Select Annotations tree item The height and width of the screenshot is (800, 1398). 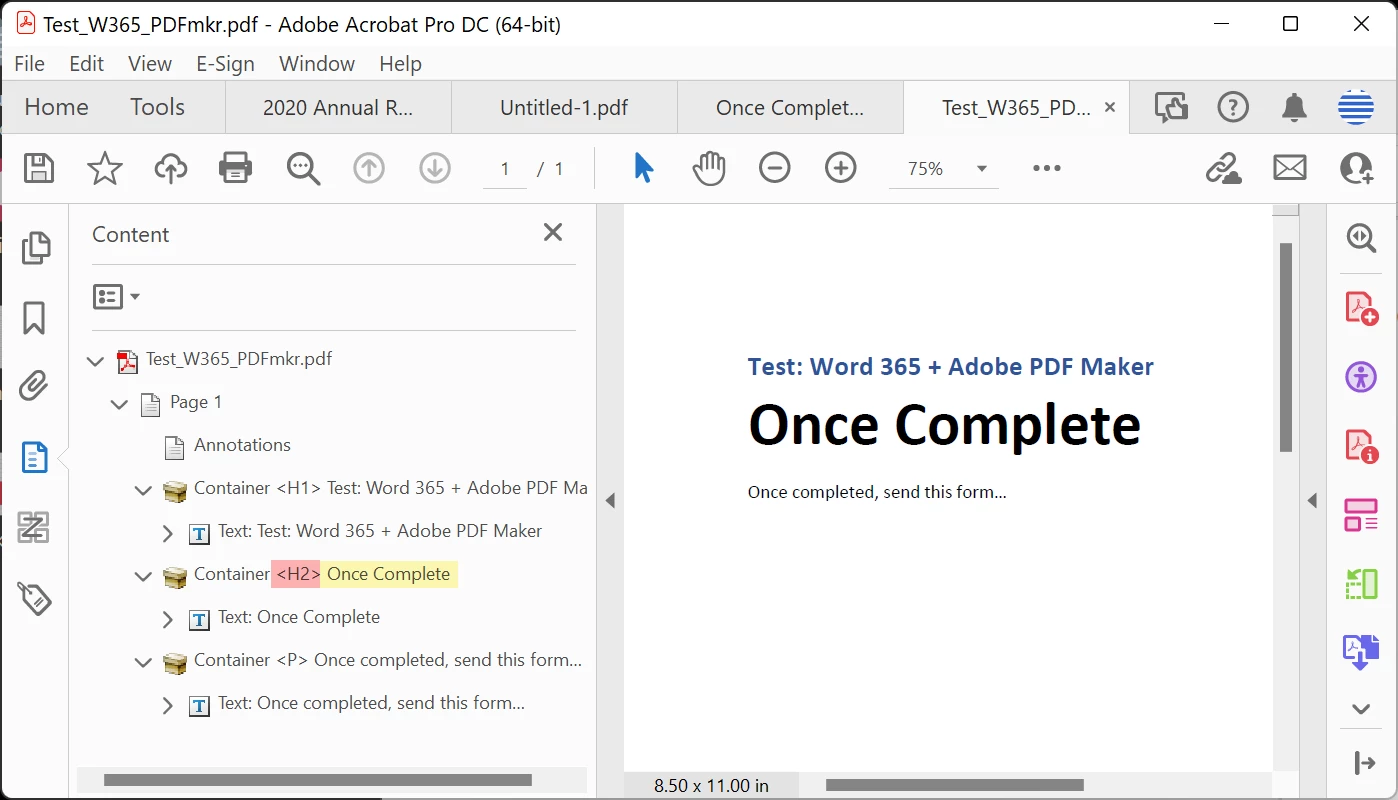pos(243,445)
